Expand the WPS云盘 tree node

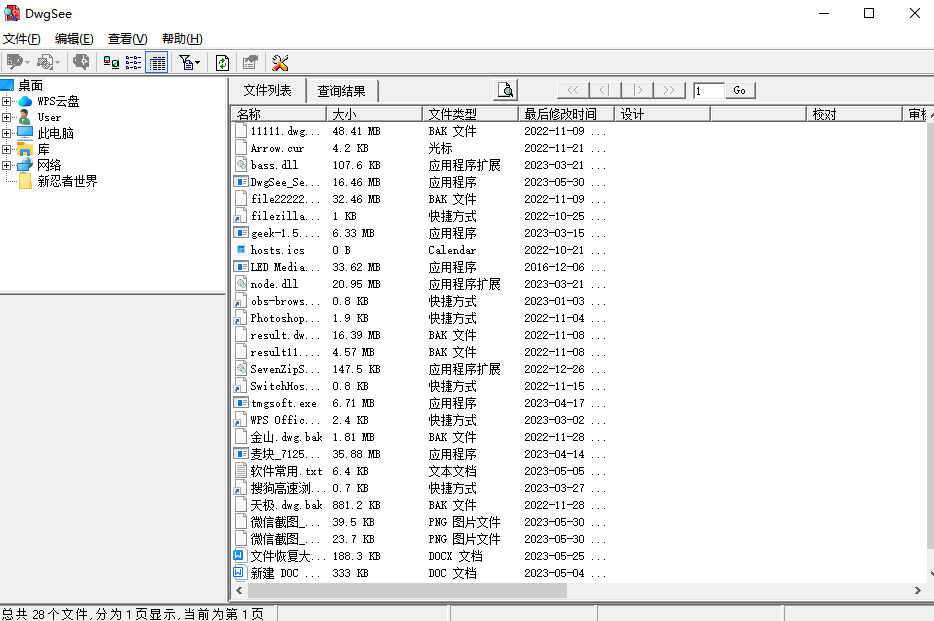pyautogui.click(x=7, y=101)
